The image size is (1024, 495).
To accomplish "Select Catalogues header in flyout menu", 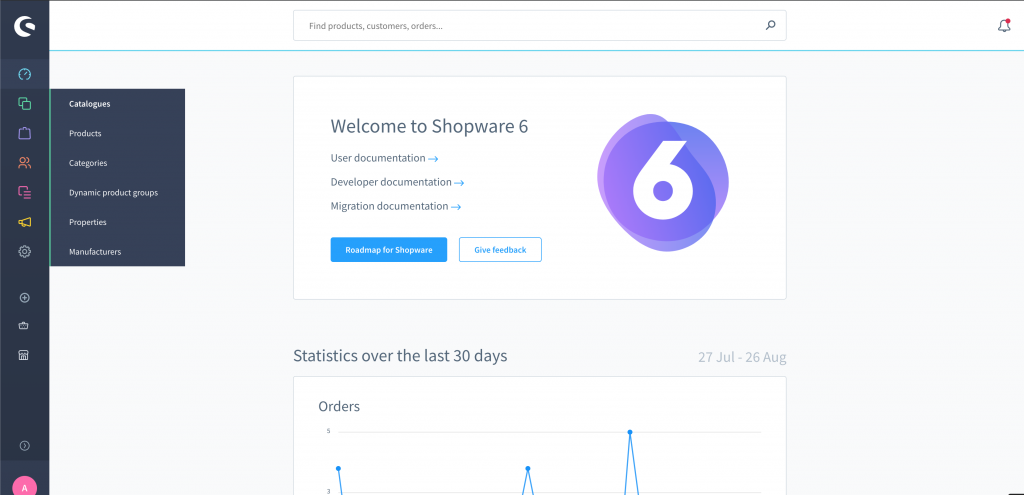I will click(x=89, y=104).
